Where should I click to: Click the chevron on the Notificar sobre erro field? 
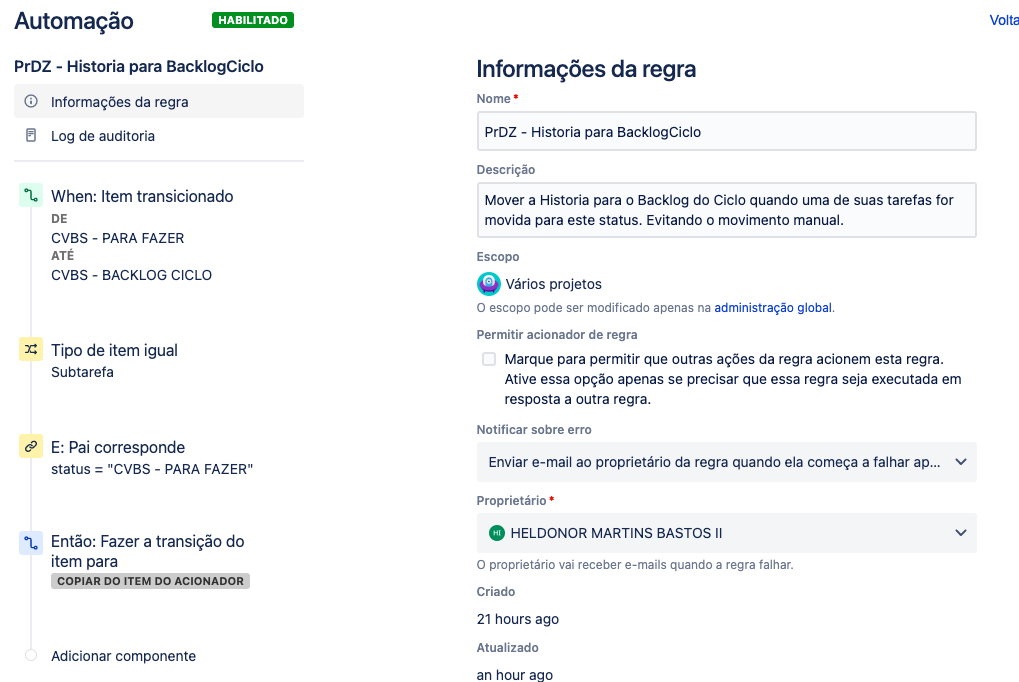coord(961,462)
